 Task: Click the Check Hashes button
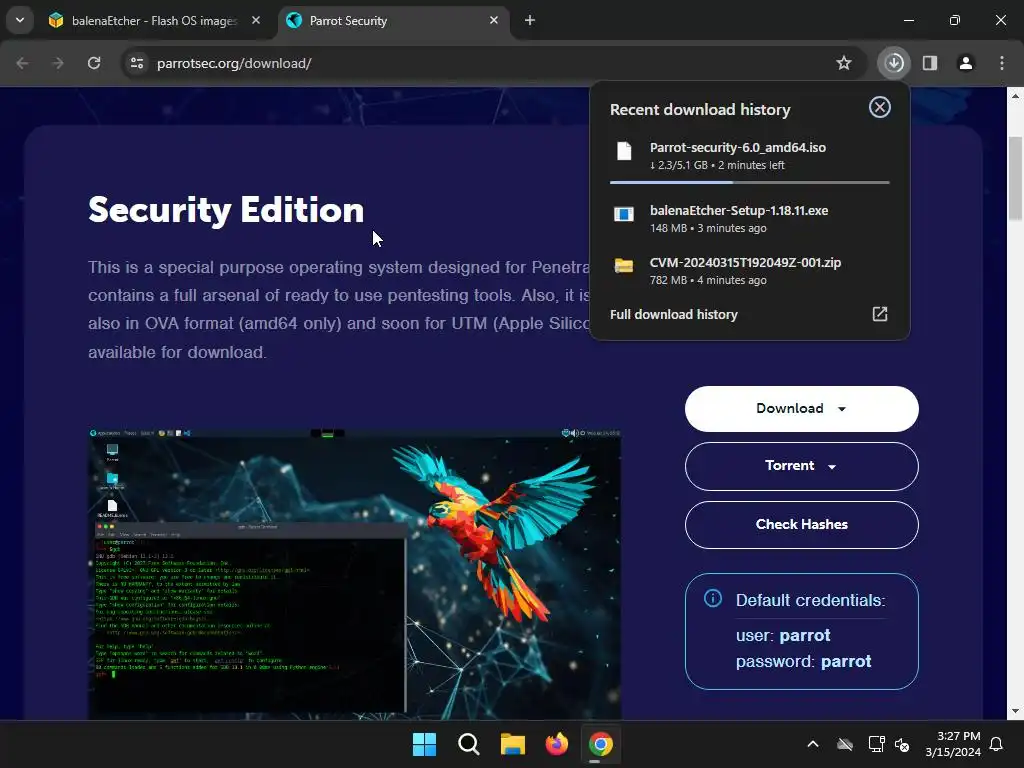click(x=801, y=525)
